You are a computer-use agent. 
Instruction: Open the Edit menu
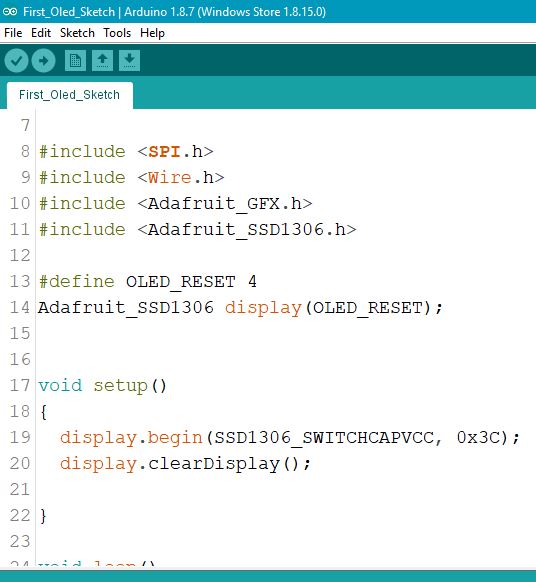[41, 33]
